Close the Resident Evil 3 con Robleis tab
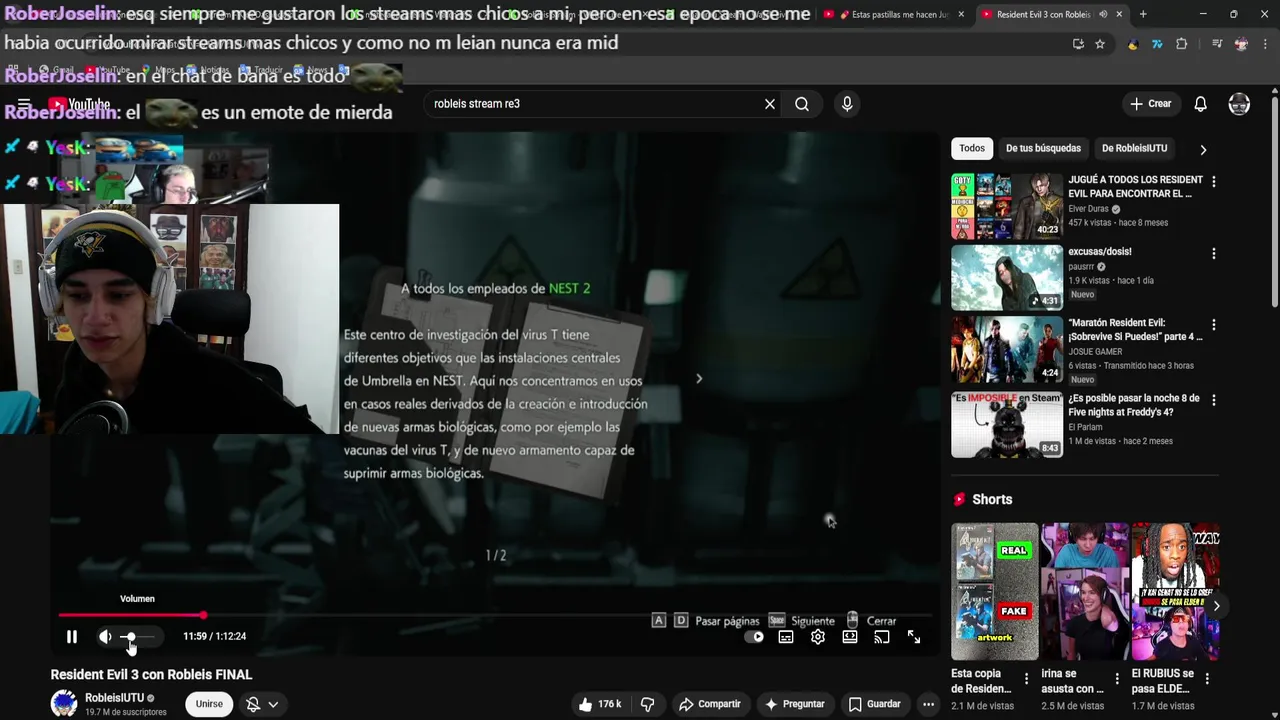This screenshot has width=1280, height=720. (1119, 15)
